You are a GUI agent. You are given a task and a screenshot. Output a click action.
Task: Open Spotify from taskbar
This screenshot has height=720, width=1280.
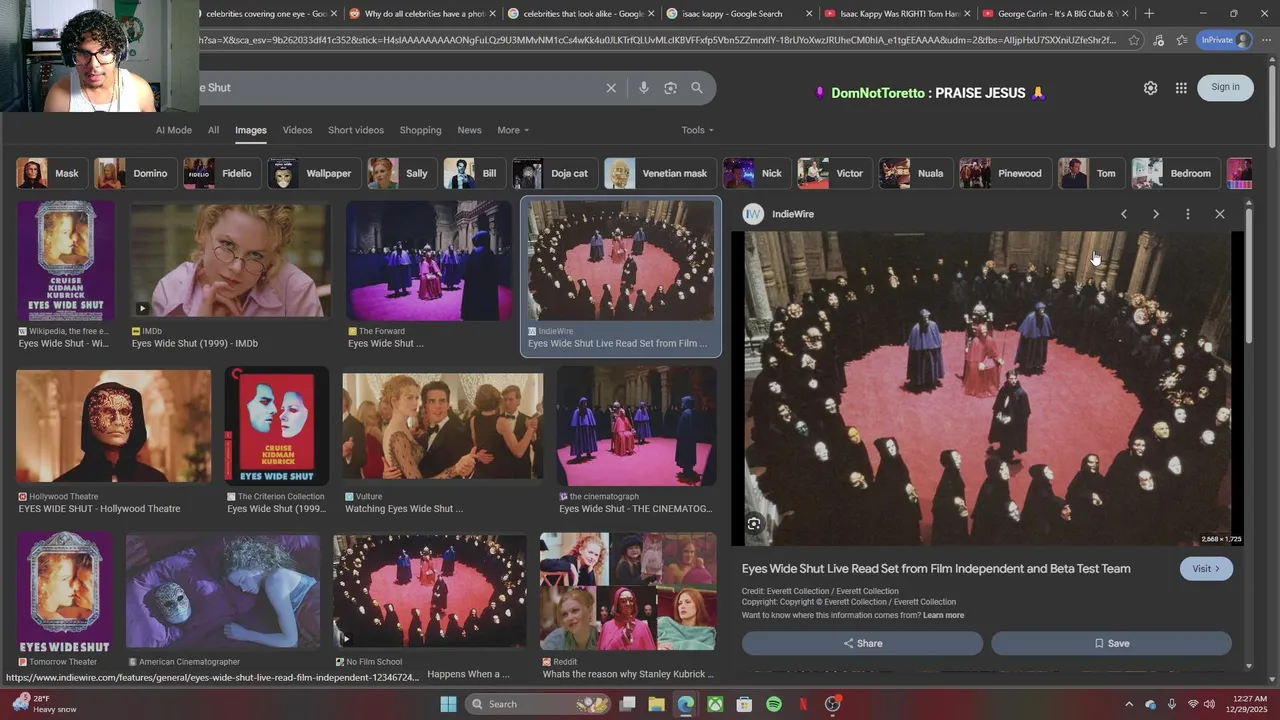774,704
